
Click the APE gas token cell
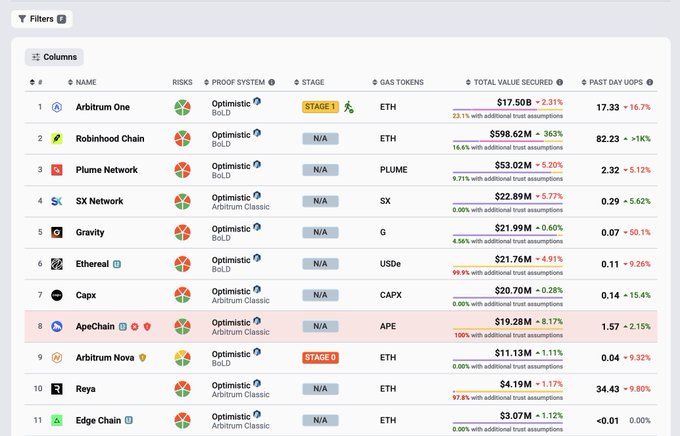click(388, 326)
